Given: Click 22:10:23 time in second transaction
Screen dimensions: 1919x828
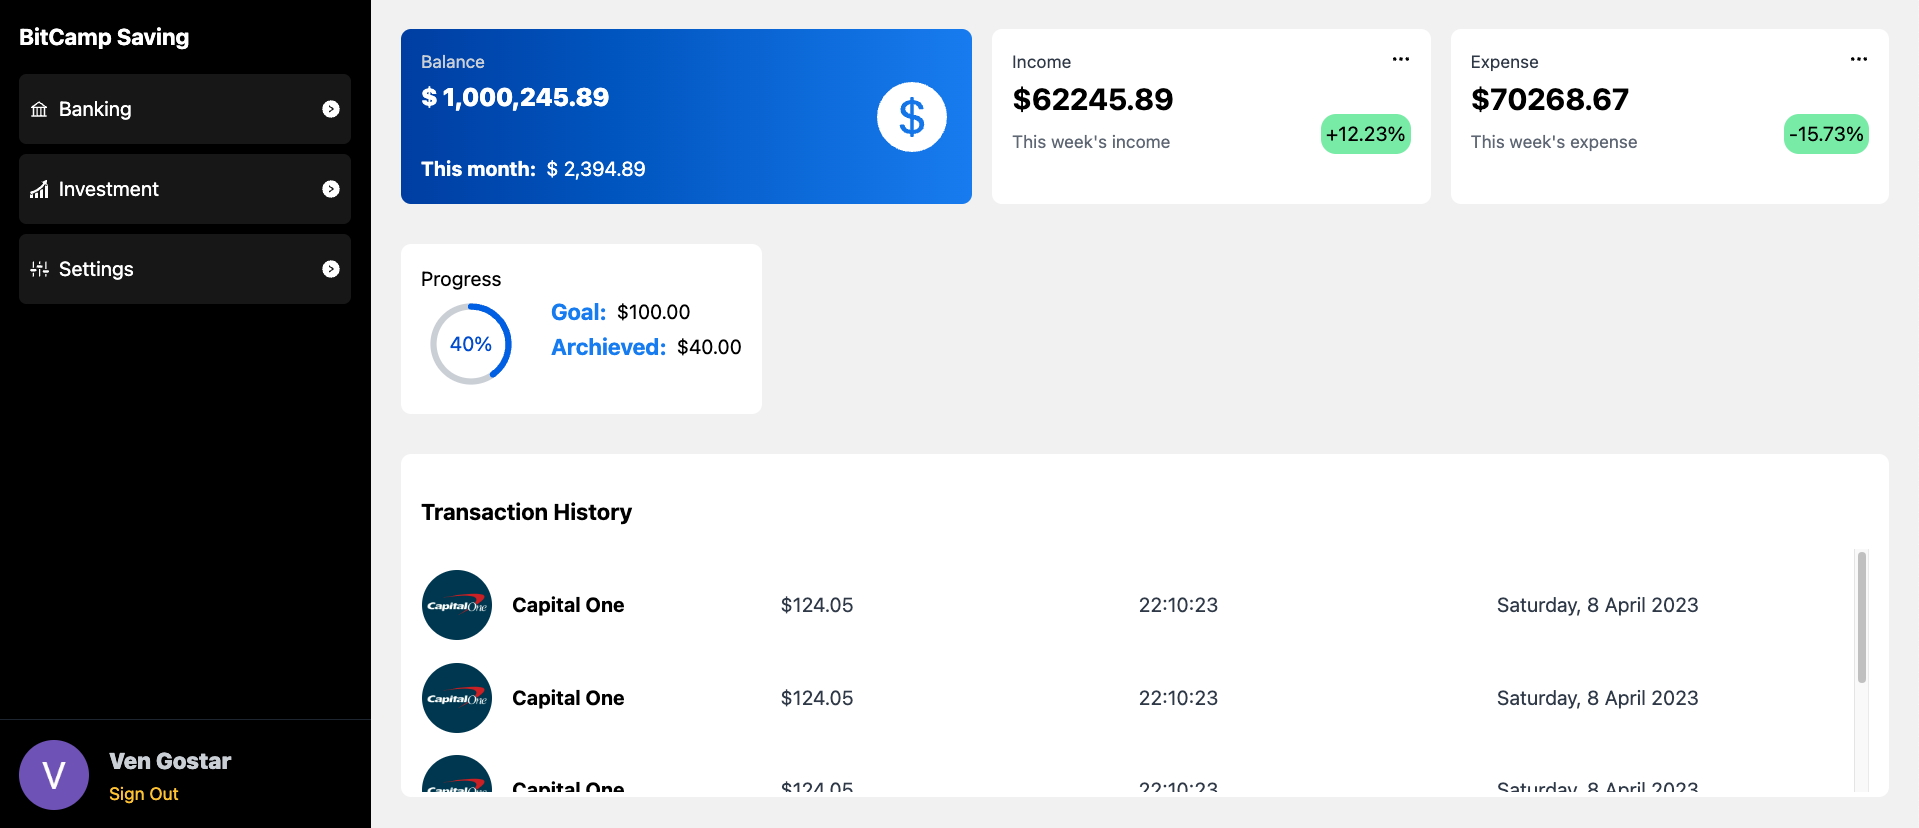Looking at the screenshot, I should (1178, 698).
